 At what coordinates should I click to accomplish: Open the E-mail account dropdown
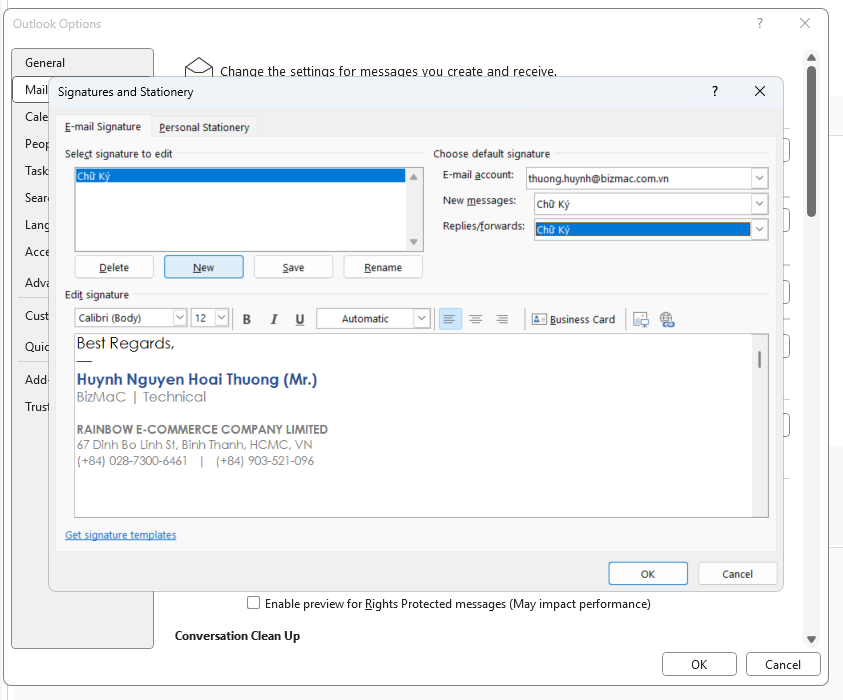[x=759, y=178]
